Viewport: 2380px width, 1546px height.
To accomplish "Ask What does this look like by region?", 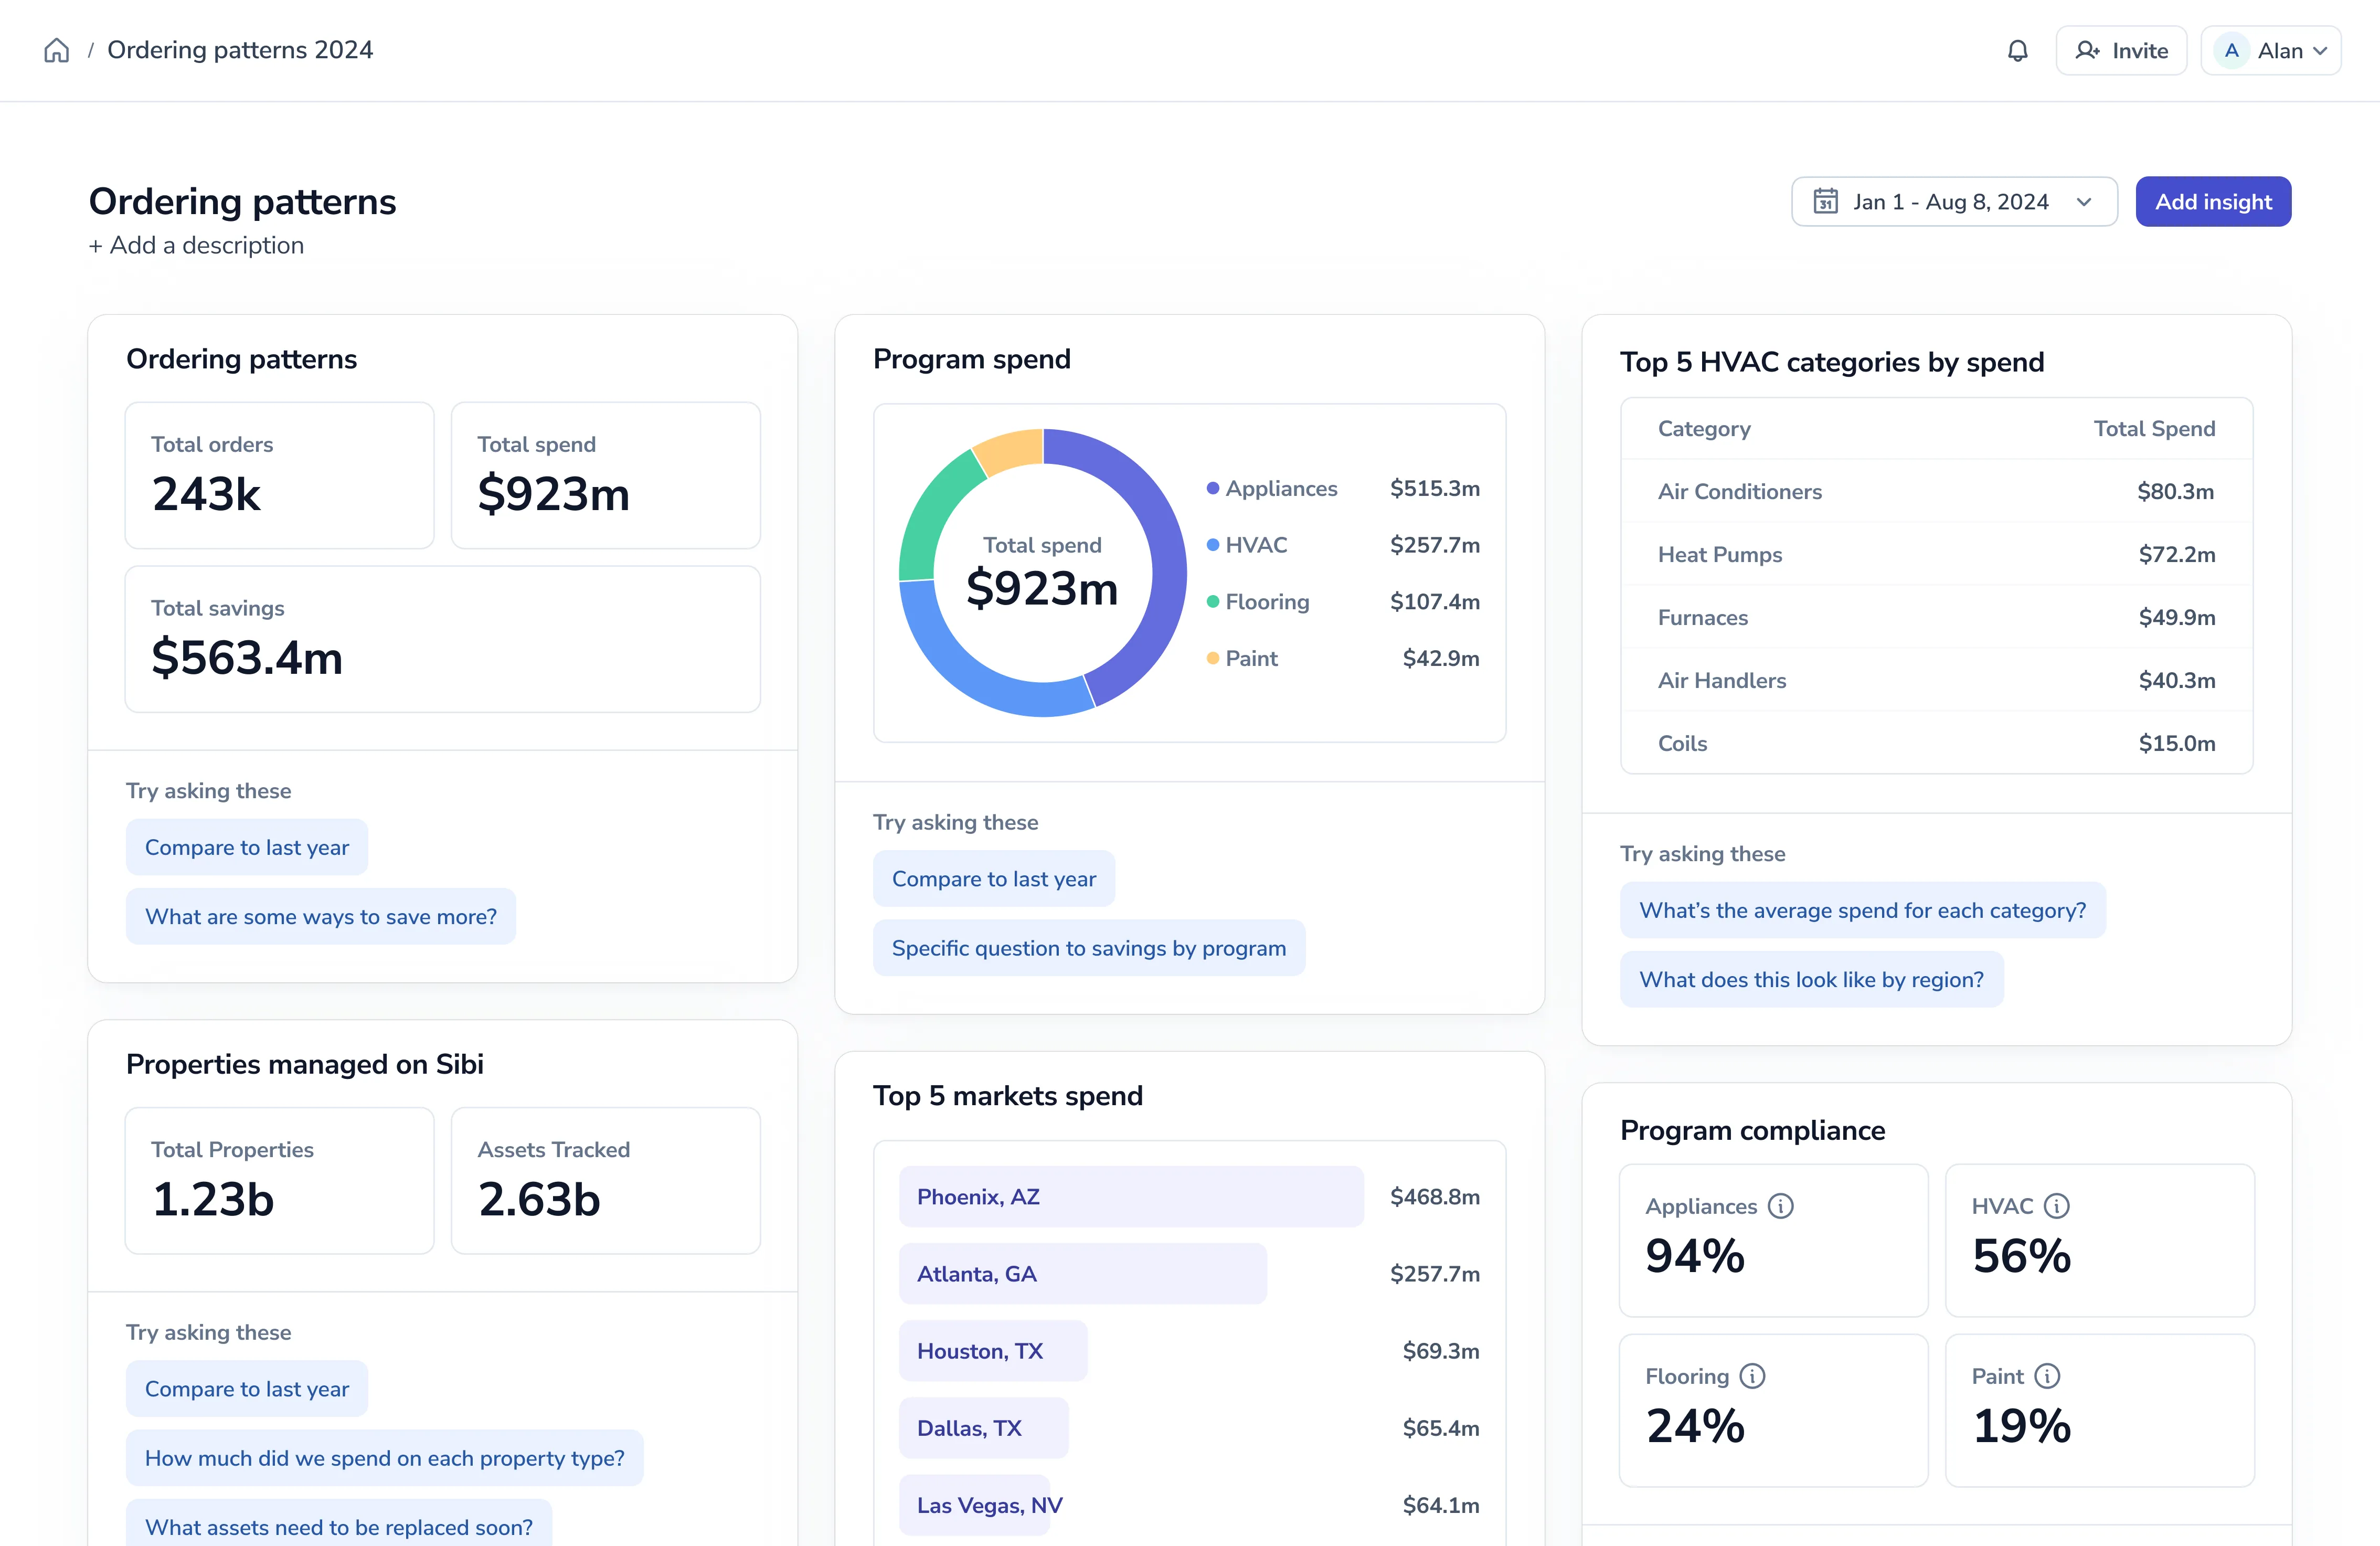I will point(1812,979).
